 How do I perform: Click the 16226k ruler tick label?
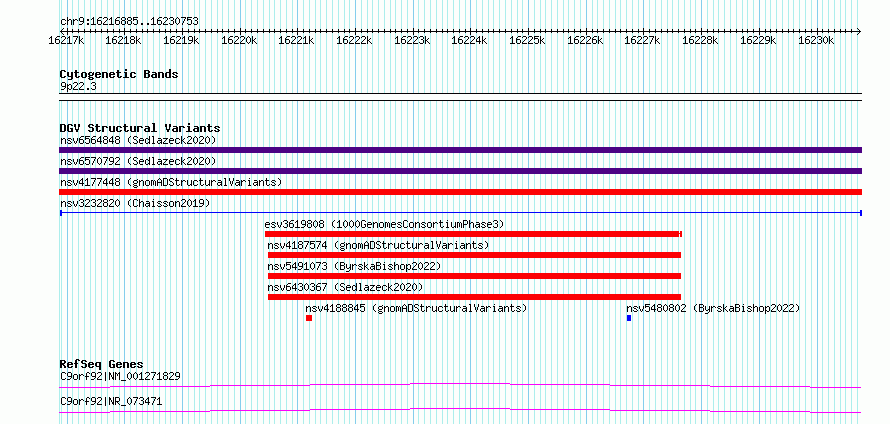(585, 41)
